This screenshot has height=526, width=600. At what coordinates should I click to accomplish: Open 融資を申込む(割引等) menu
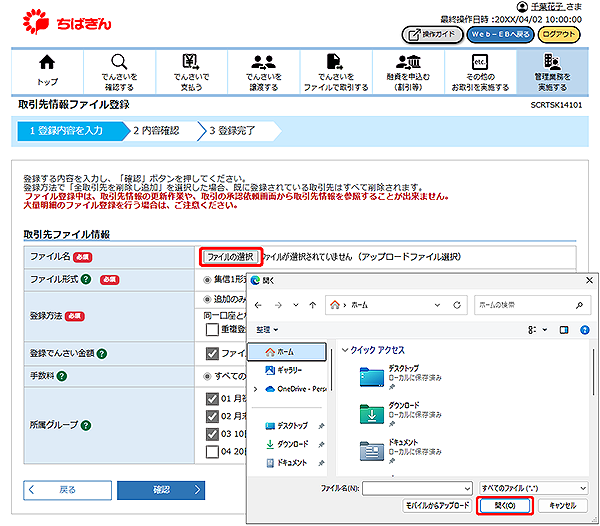click(408, 72)
